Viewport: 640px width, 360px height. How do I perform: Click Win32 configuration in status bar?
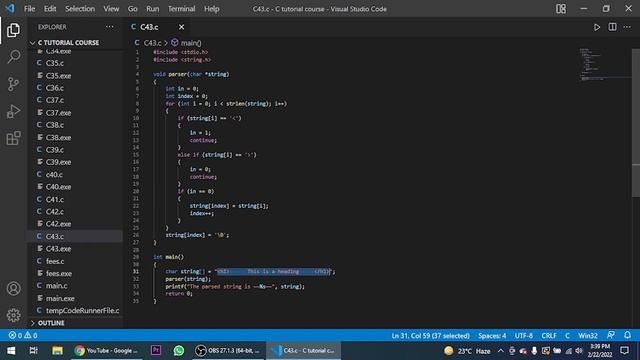click(588, 336)
